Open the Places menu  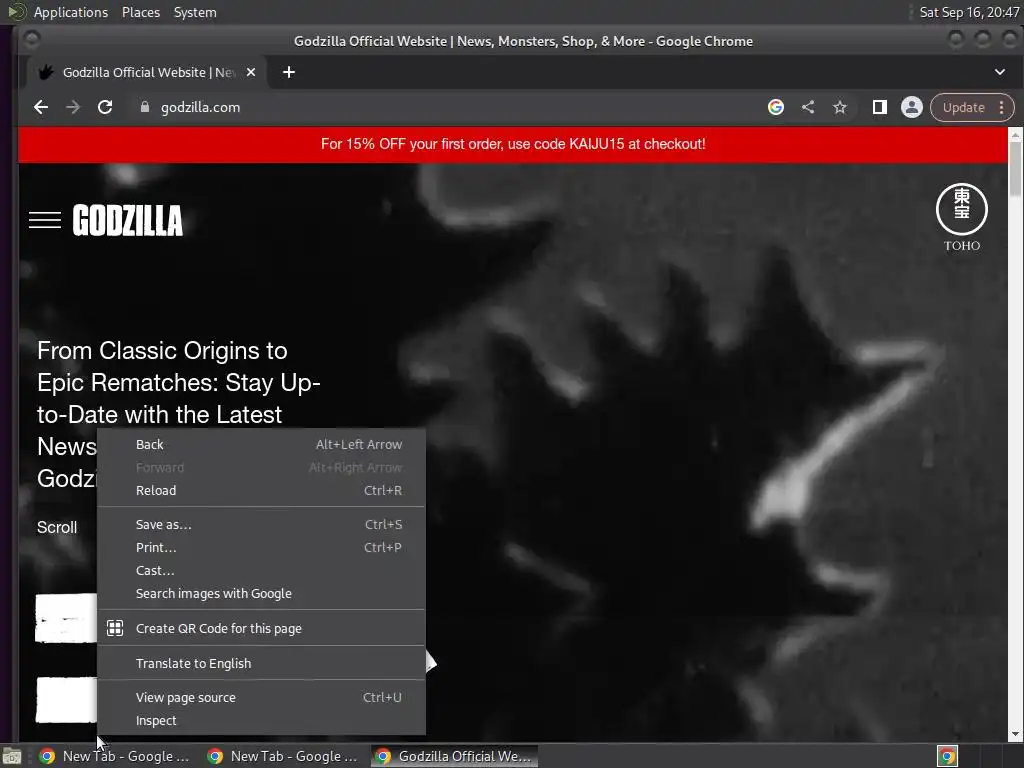[141, 12]
